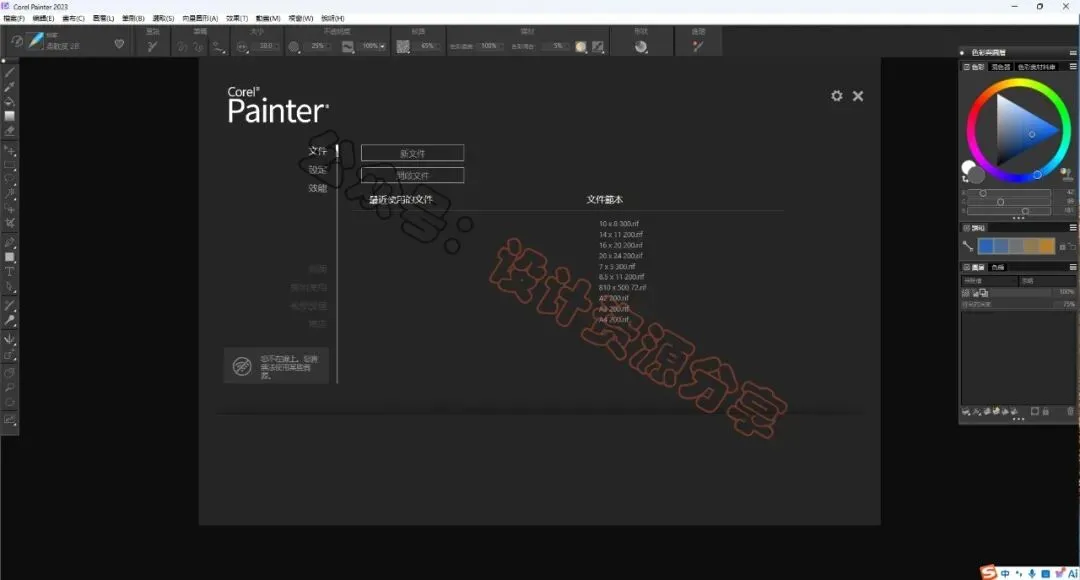Toggle the 色彩 panel header checkbox
1080x580 pixels.
(x=966, y=67)
